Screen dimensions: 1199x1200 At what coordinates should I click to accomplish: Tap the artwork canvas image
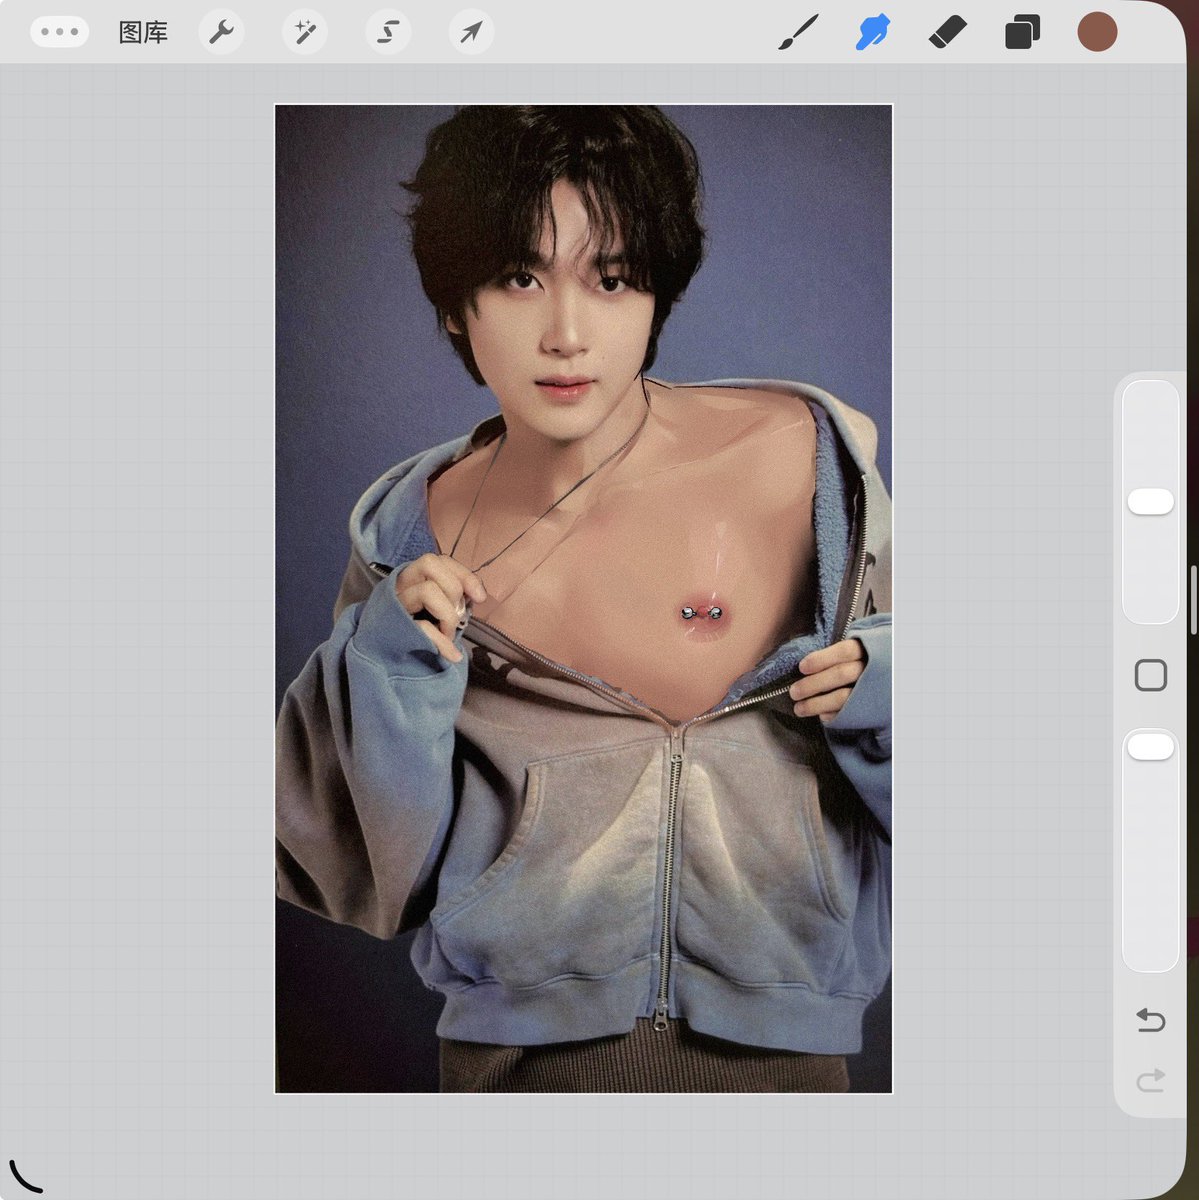coord(583,599)
